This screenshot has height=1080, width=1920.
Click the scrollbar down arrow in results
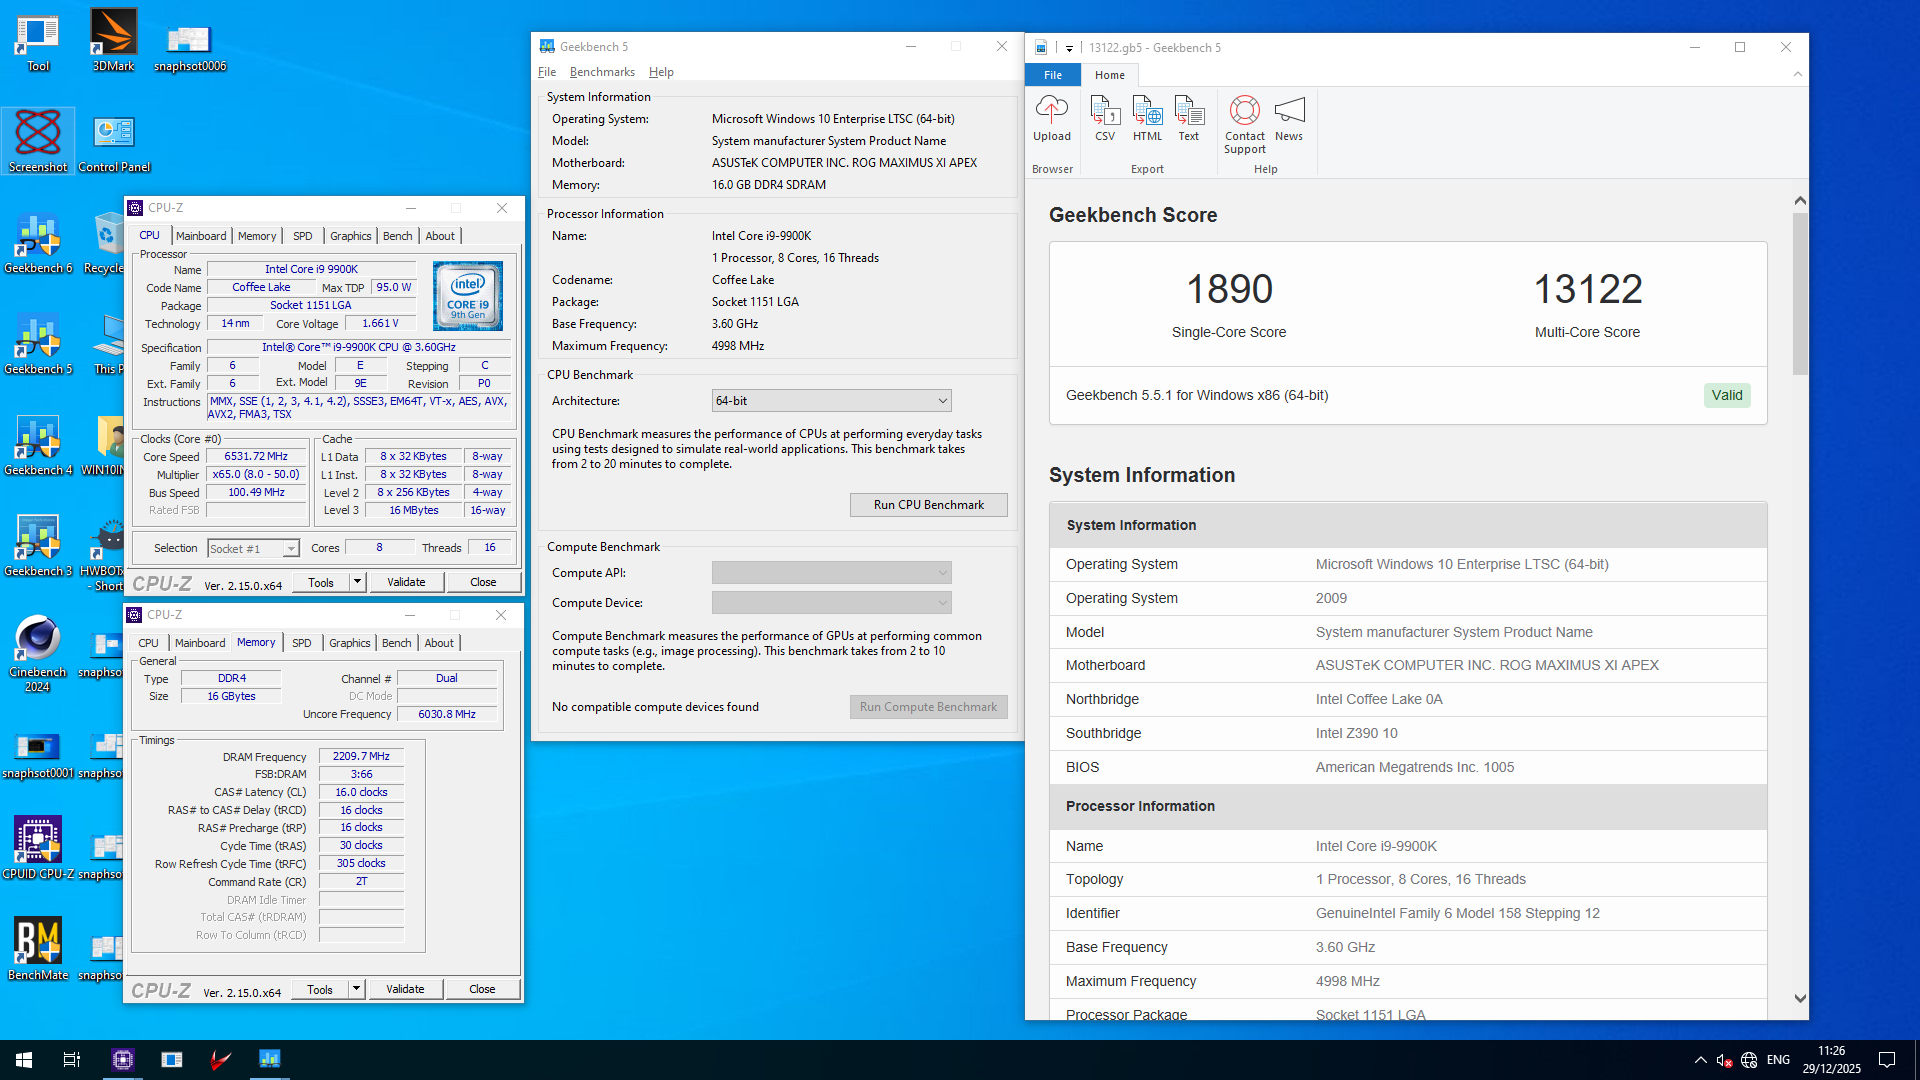coord(1800,998)
